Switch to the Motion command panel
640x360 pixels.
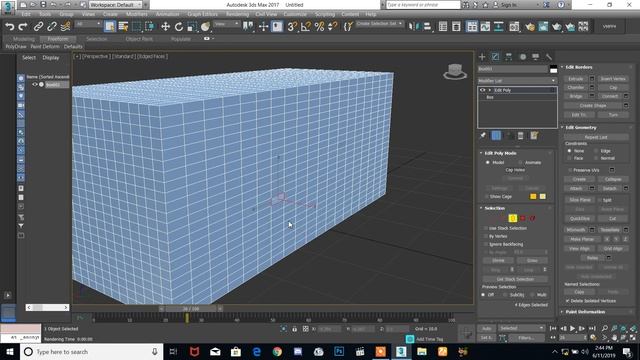pyautogui.click(x=522, y=57)
